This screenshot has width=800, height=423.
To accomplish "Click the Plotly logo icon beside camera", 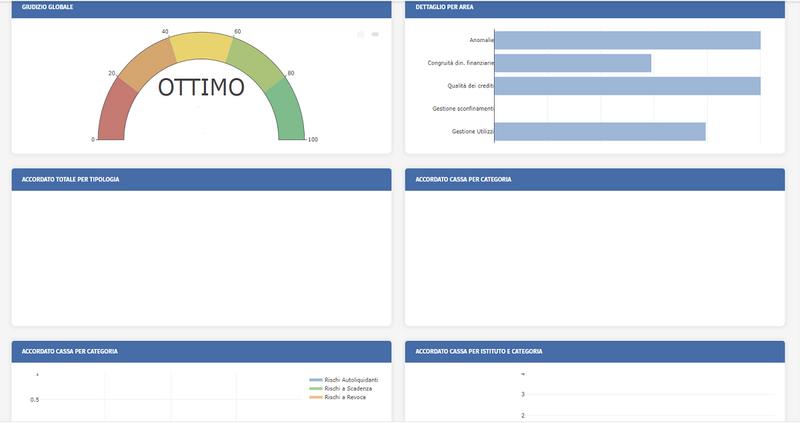I will click(x=375, y=34).
